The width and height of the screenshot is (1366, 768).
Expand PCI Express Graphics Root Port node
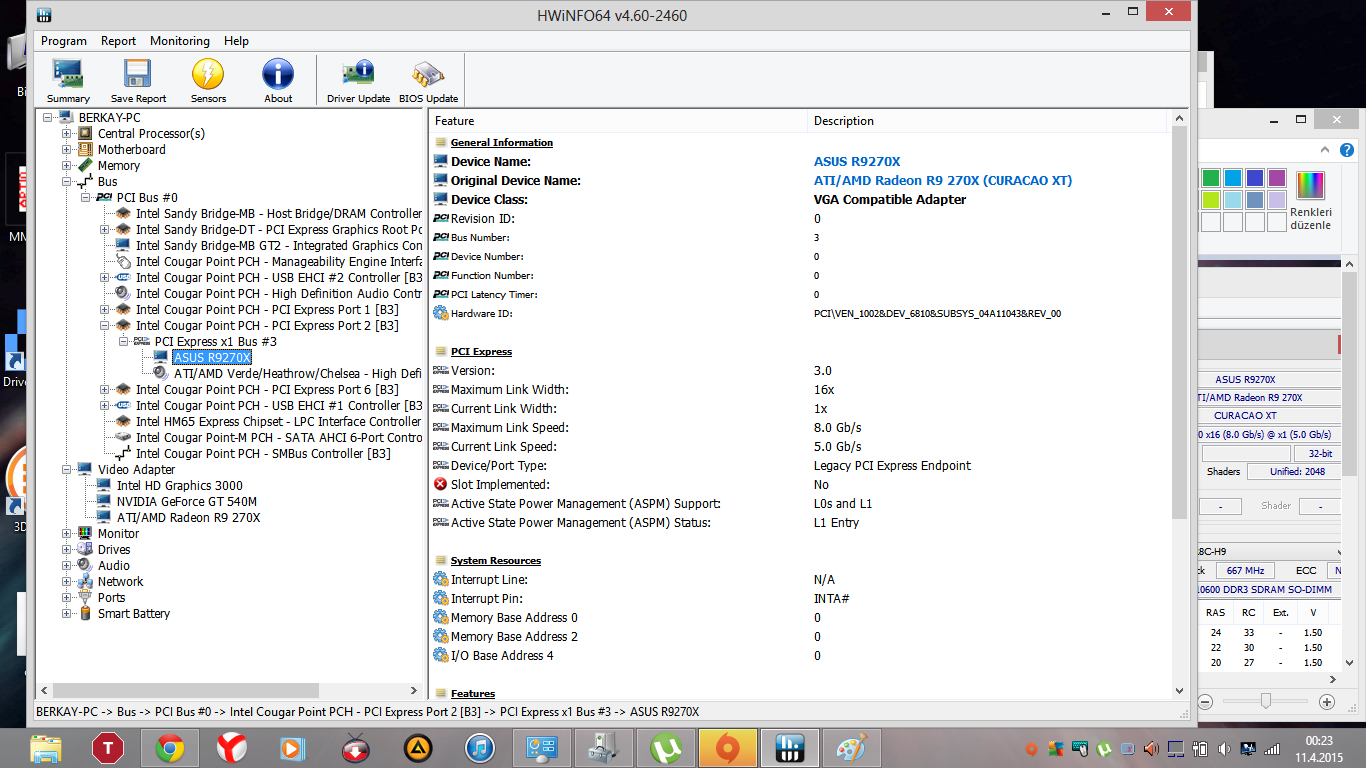[x=105, y=230]
